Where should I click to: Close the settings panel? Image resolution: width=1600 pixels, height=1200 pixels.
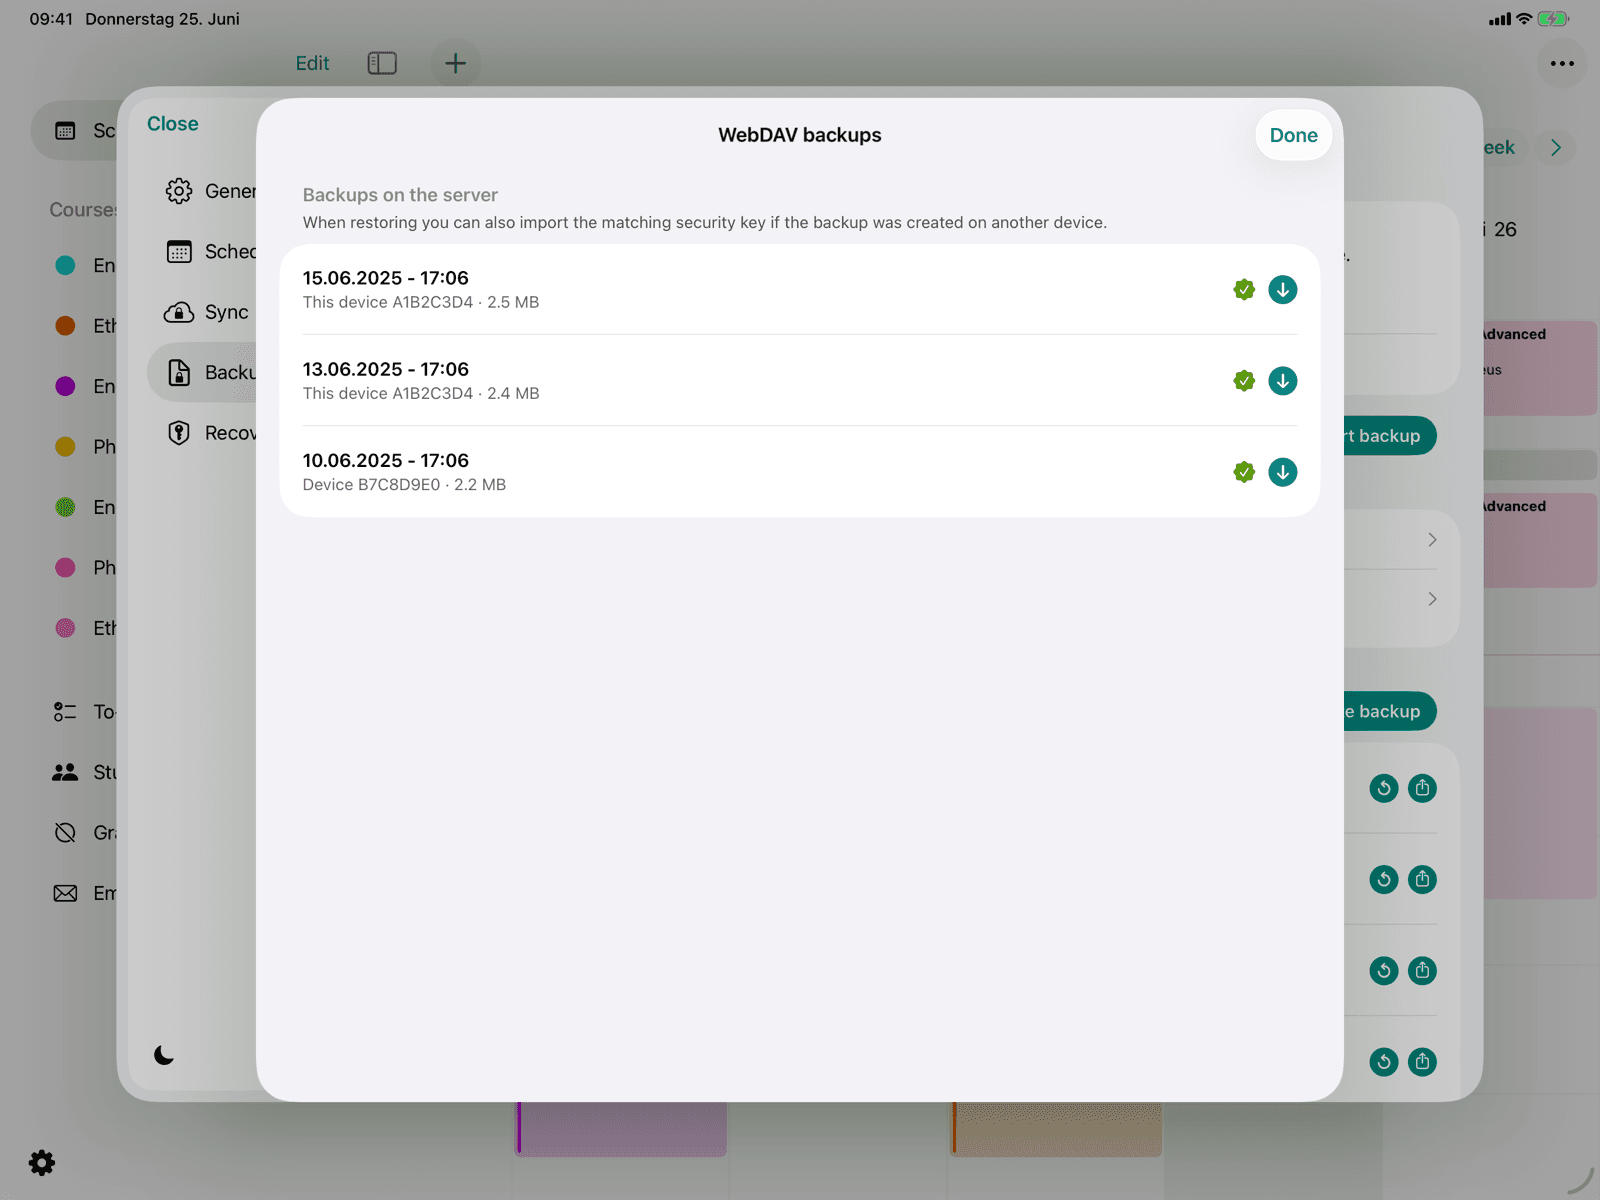[173, 124]
